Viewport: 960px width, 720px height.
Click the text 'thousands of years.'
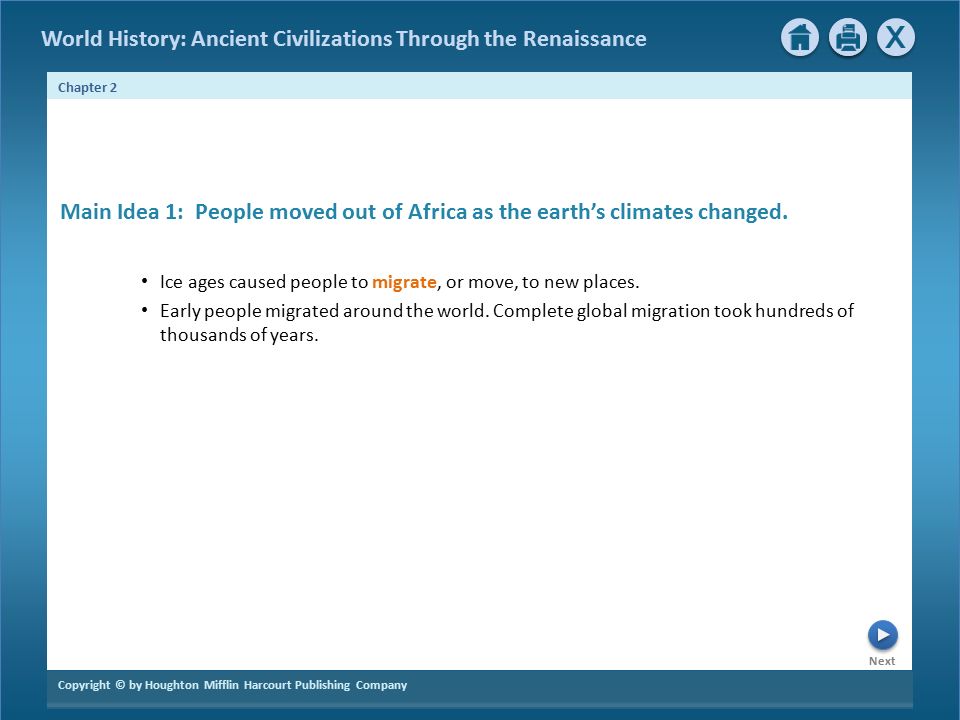coord(239,335)
